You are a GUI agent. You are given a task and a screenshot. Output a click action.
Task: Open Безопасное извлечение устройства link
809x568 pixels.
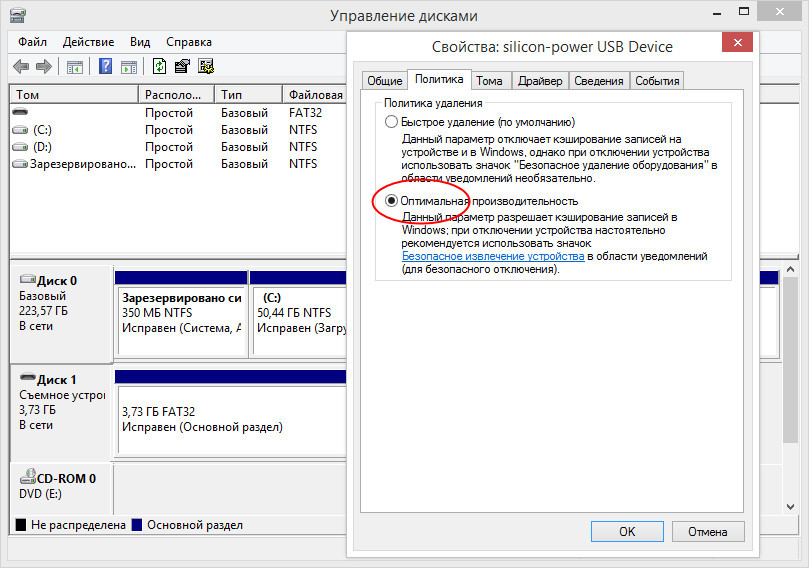[493, 256]
